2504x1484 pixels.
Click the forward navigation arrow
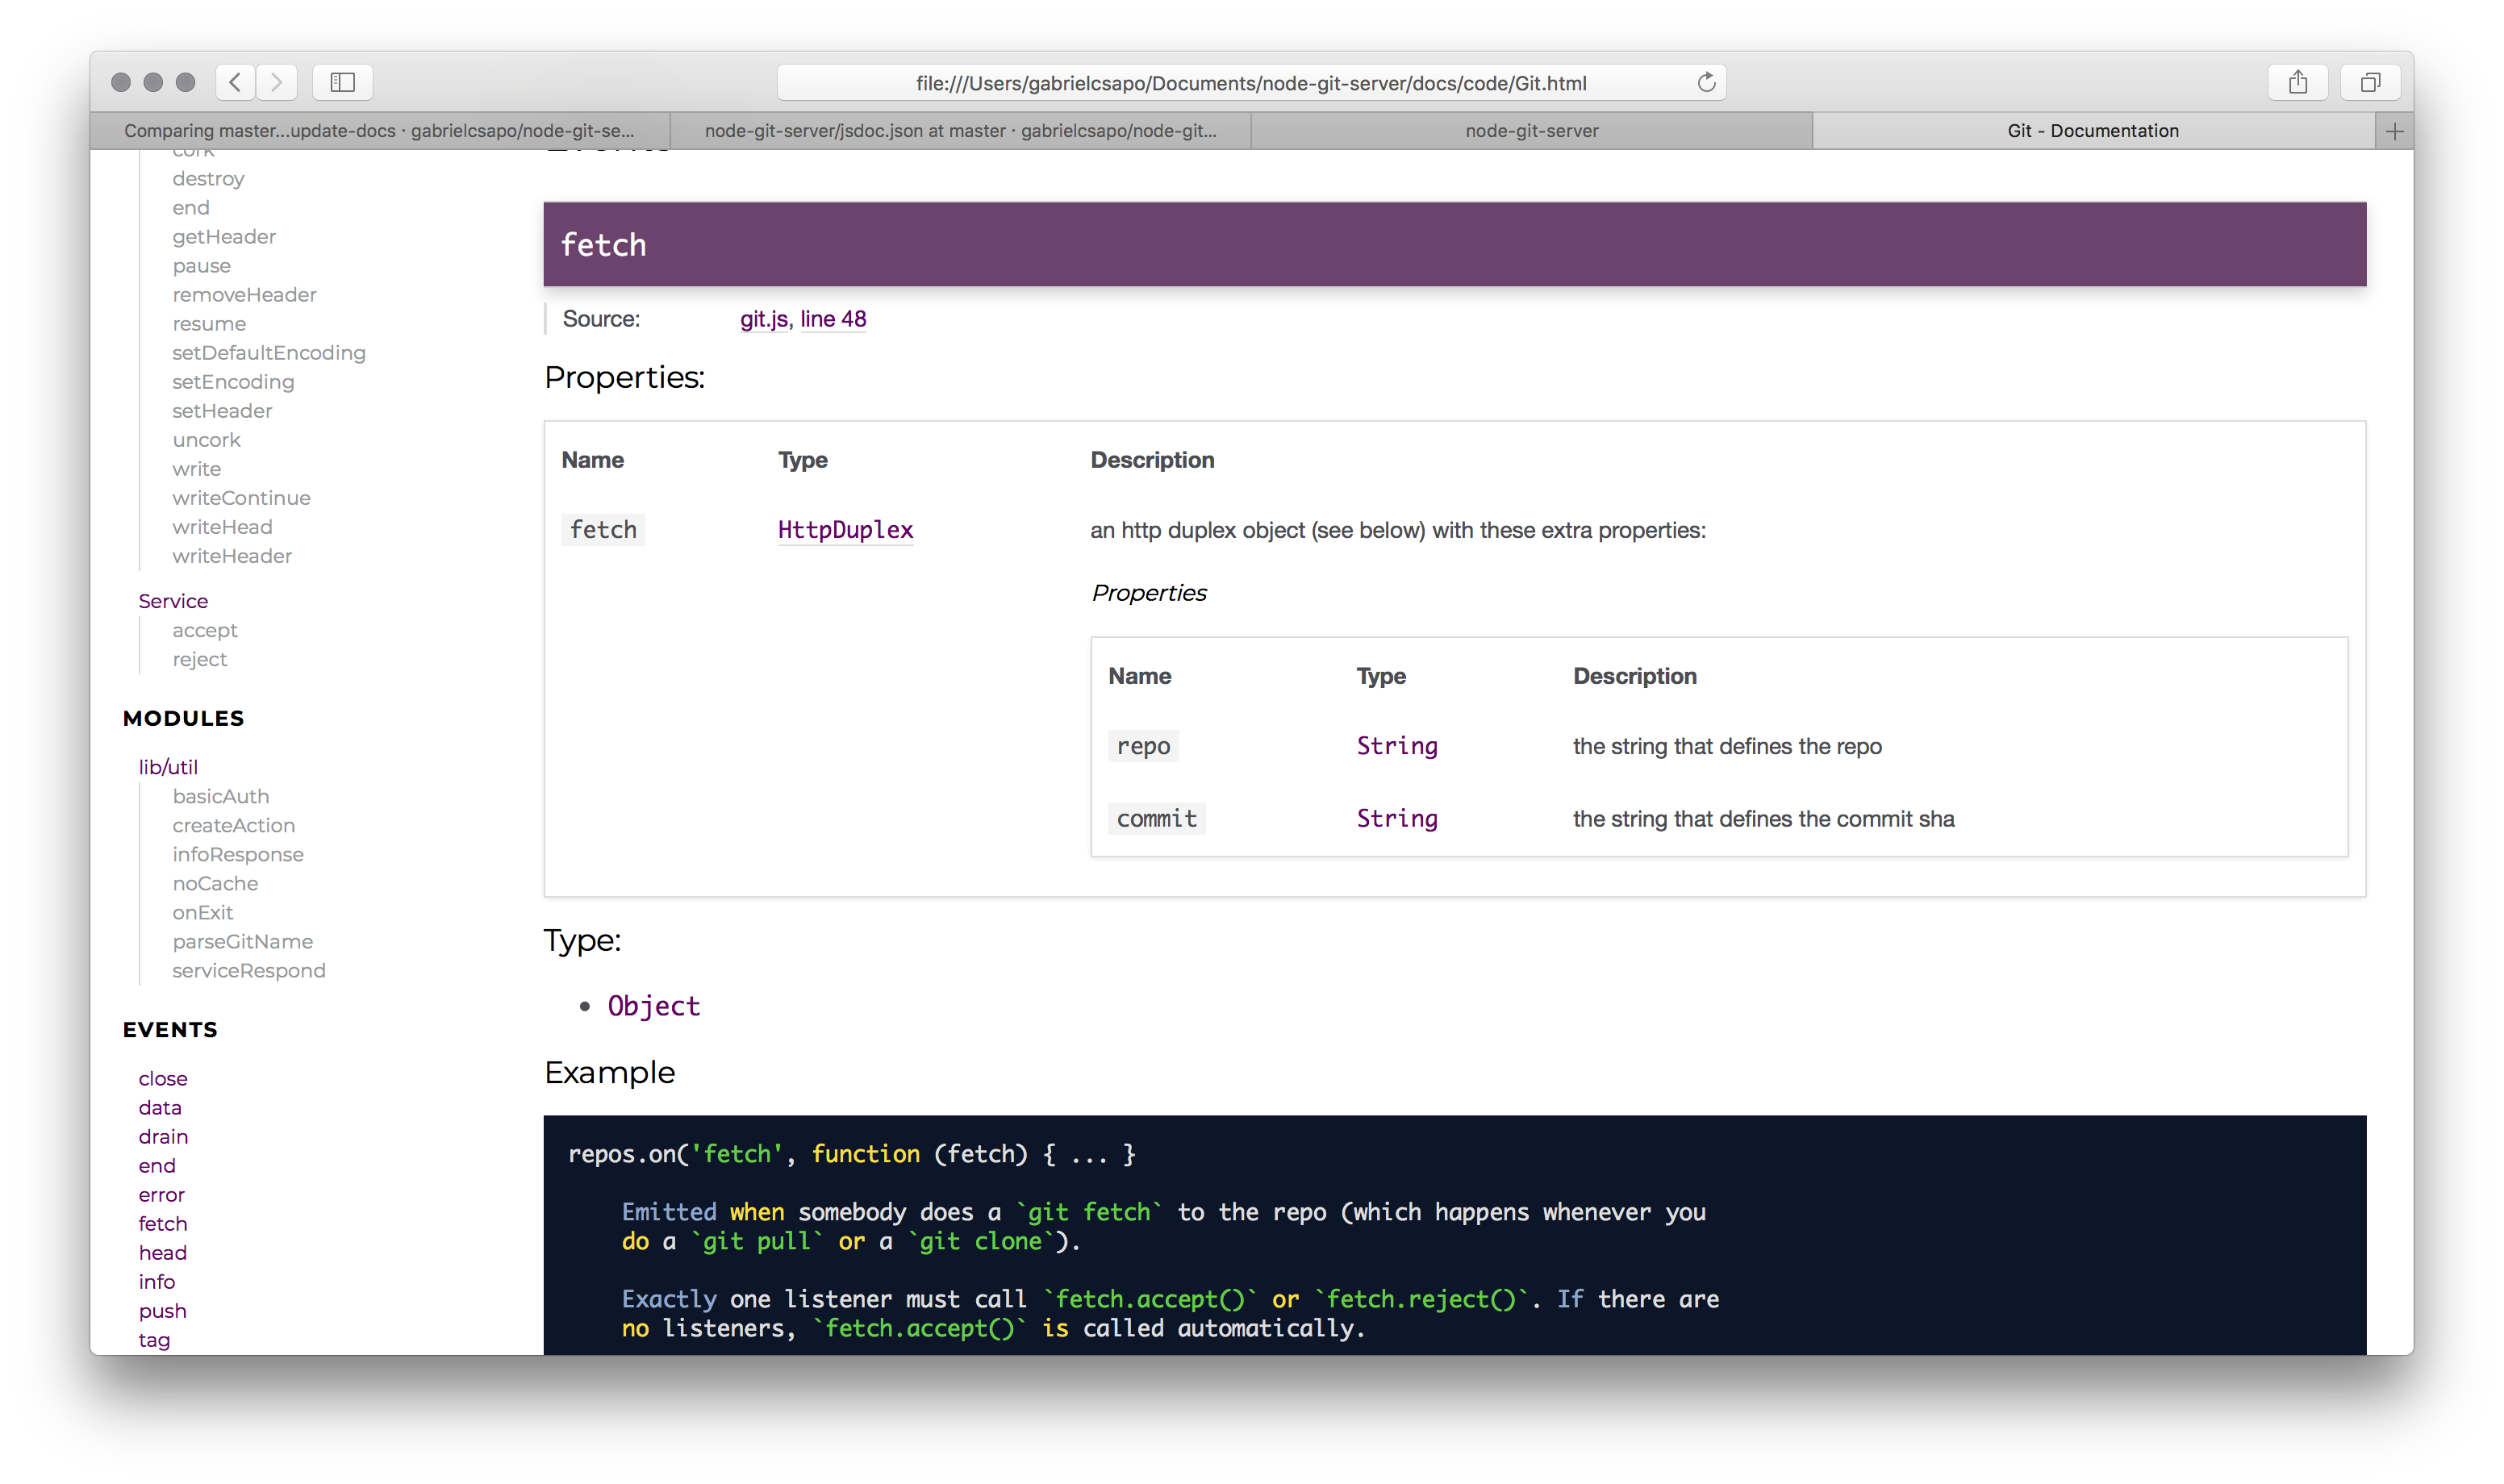coord(277,82)
